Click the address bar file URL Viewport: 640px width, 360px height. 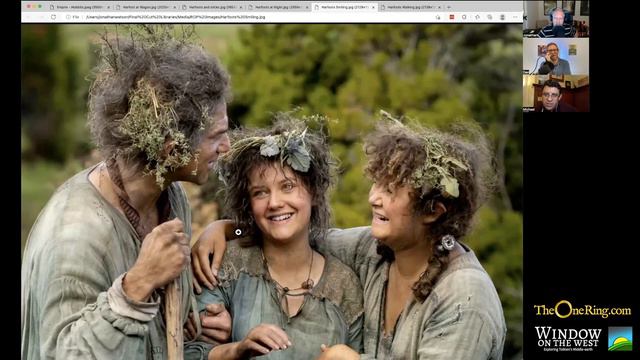pyautogui.click(x=176, y=17)
